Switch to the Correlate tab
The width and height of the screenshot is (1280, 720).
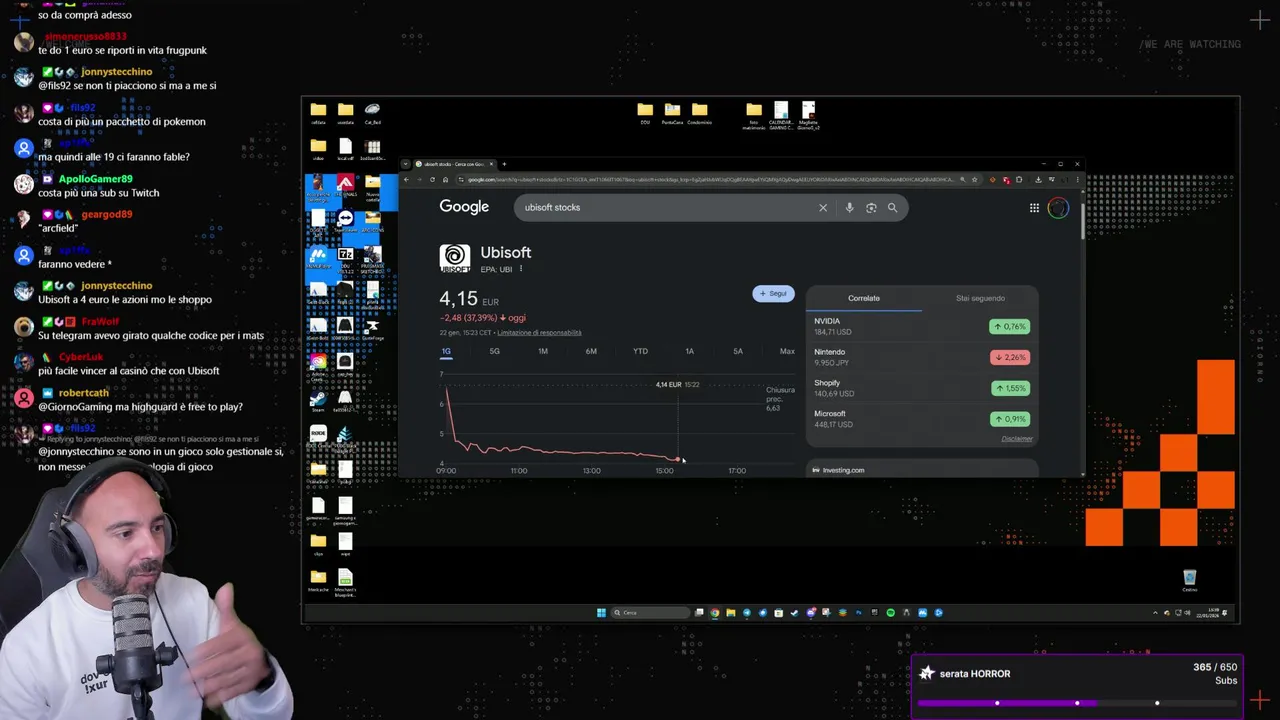864,298
